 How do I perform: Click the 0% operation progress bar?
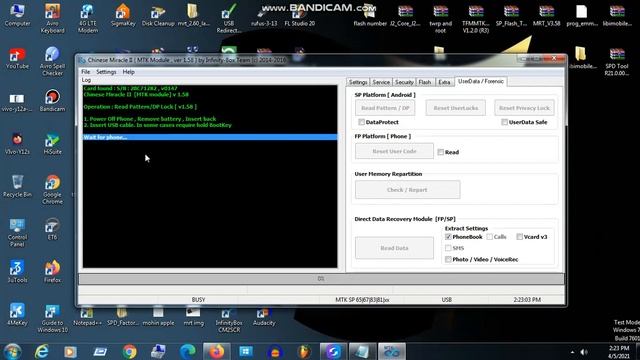[x=321, y=279]
